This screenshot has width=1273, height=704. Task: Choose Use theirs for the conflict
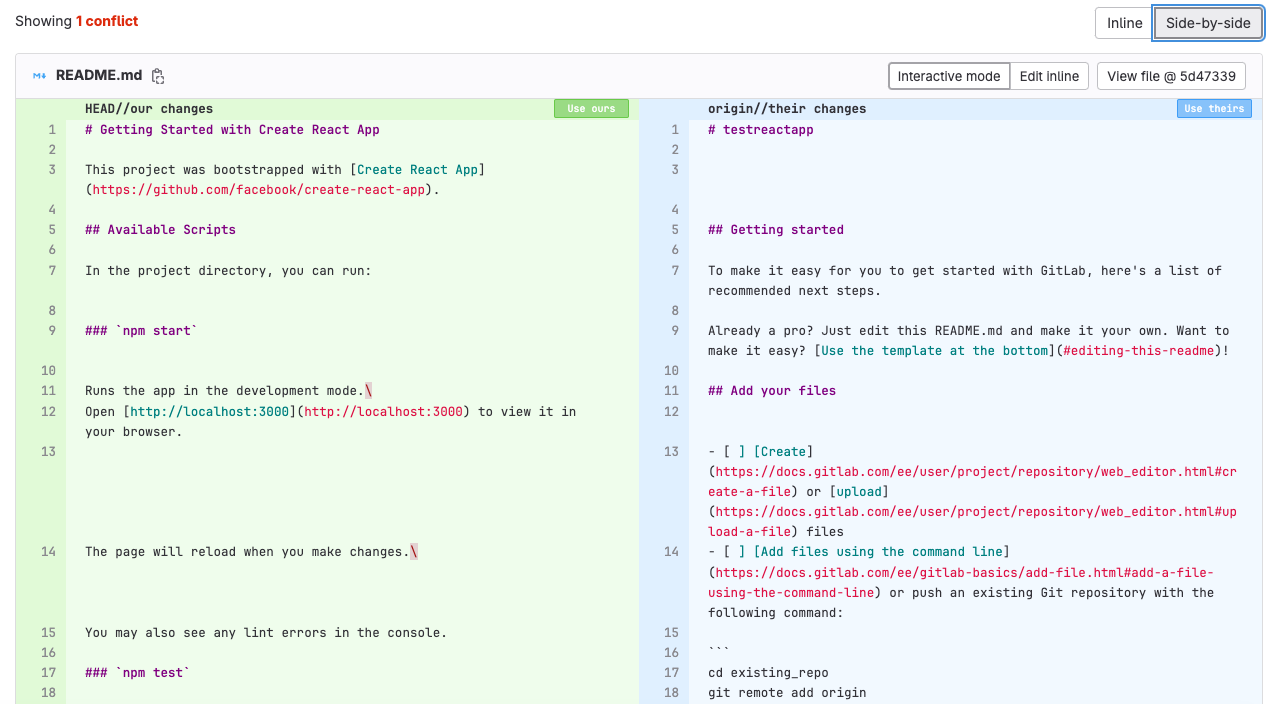click(1214, 108)
